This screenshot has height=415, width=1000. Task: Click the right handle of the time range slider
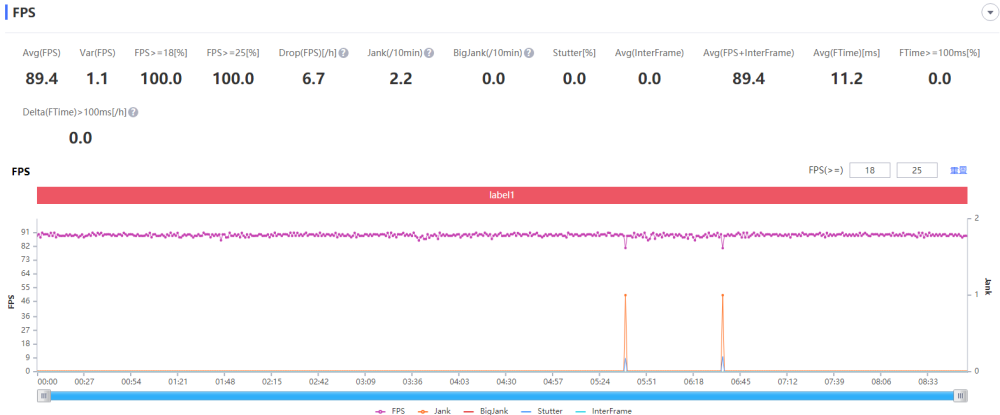tap(960, 396)
